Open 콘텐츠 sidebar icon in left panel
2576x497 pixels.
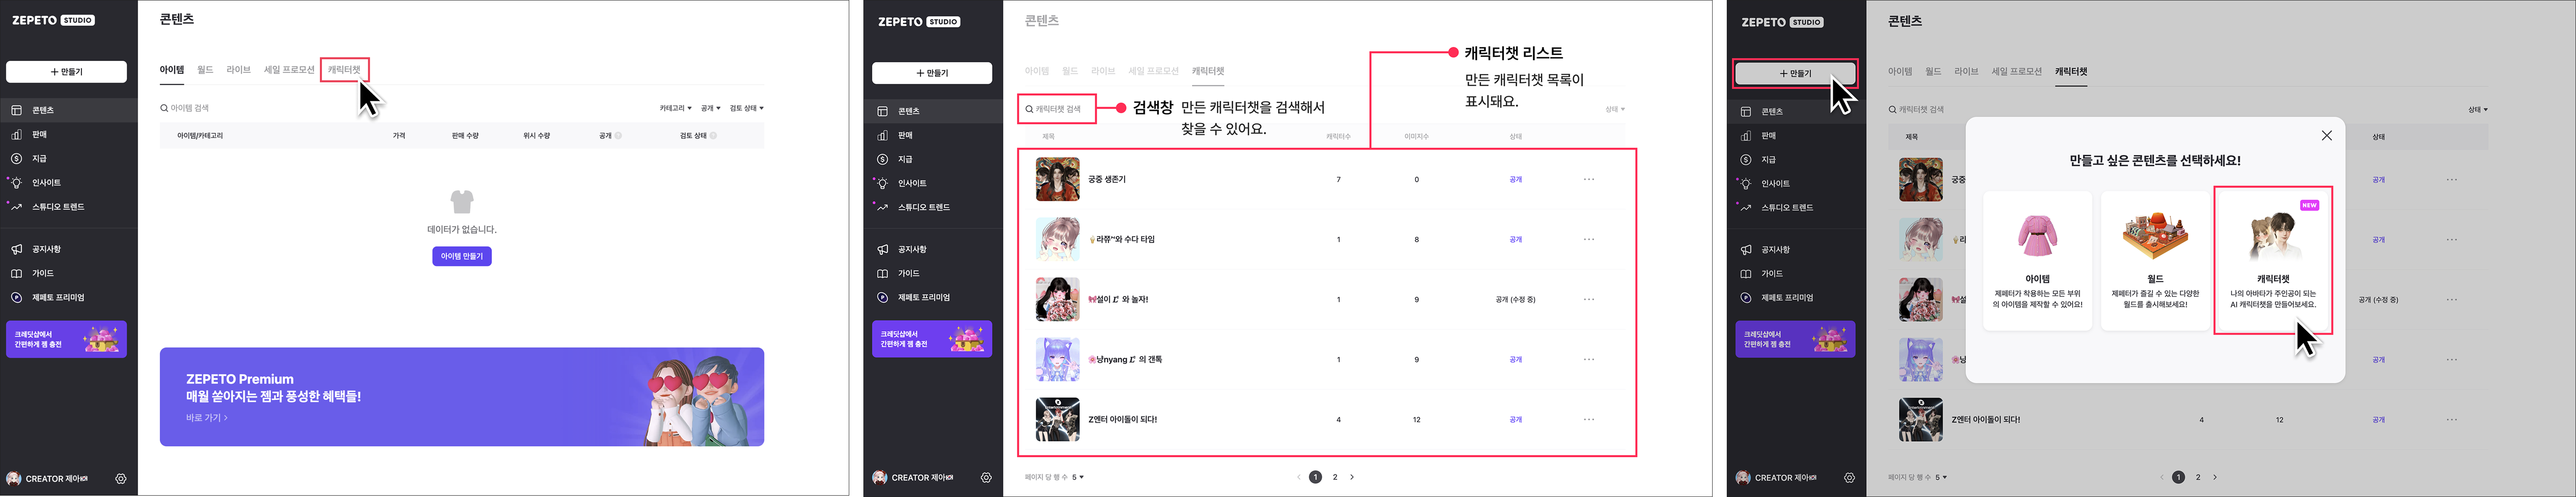coord(16,110)
